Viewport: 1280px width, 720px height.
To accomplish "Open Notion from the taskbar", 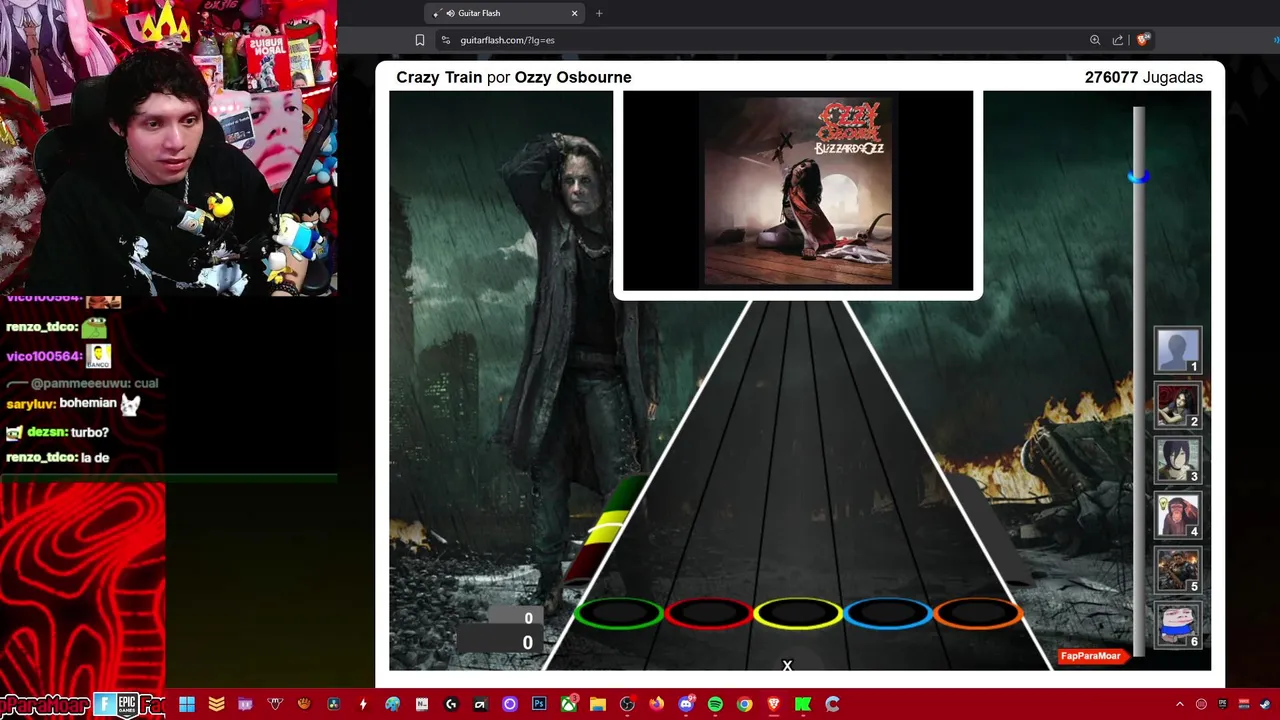I will (x=422, y=704).
